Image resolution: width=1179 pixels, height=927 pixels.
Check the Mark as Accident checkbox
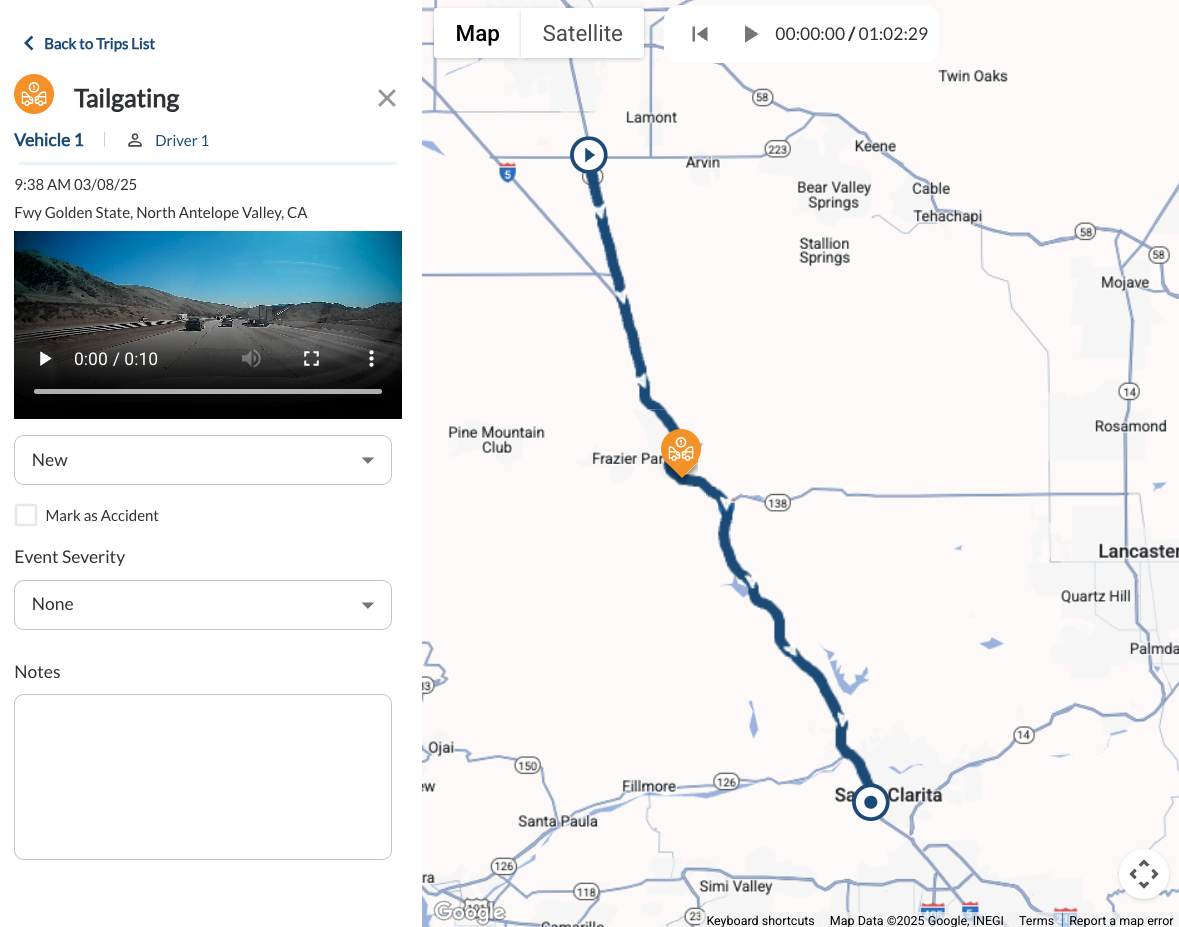(25, 515)
